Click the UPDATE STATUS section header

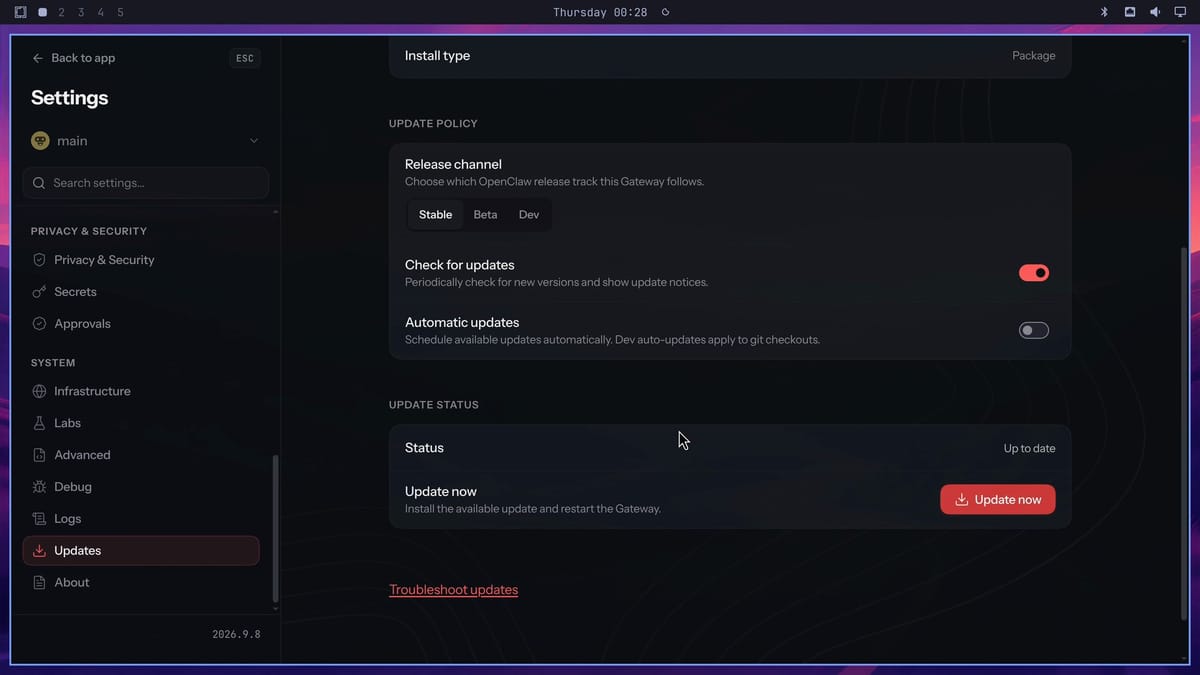434,405
